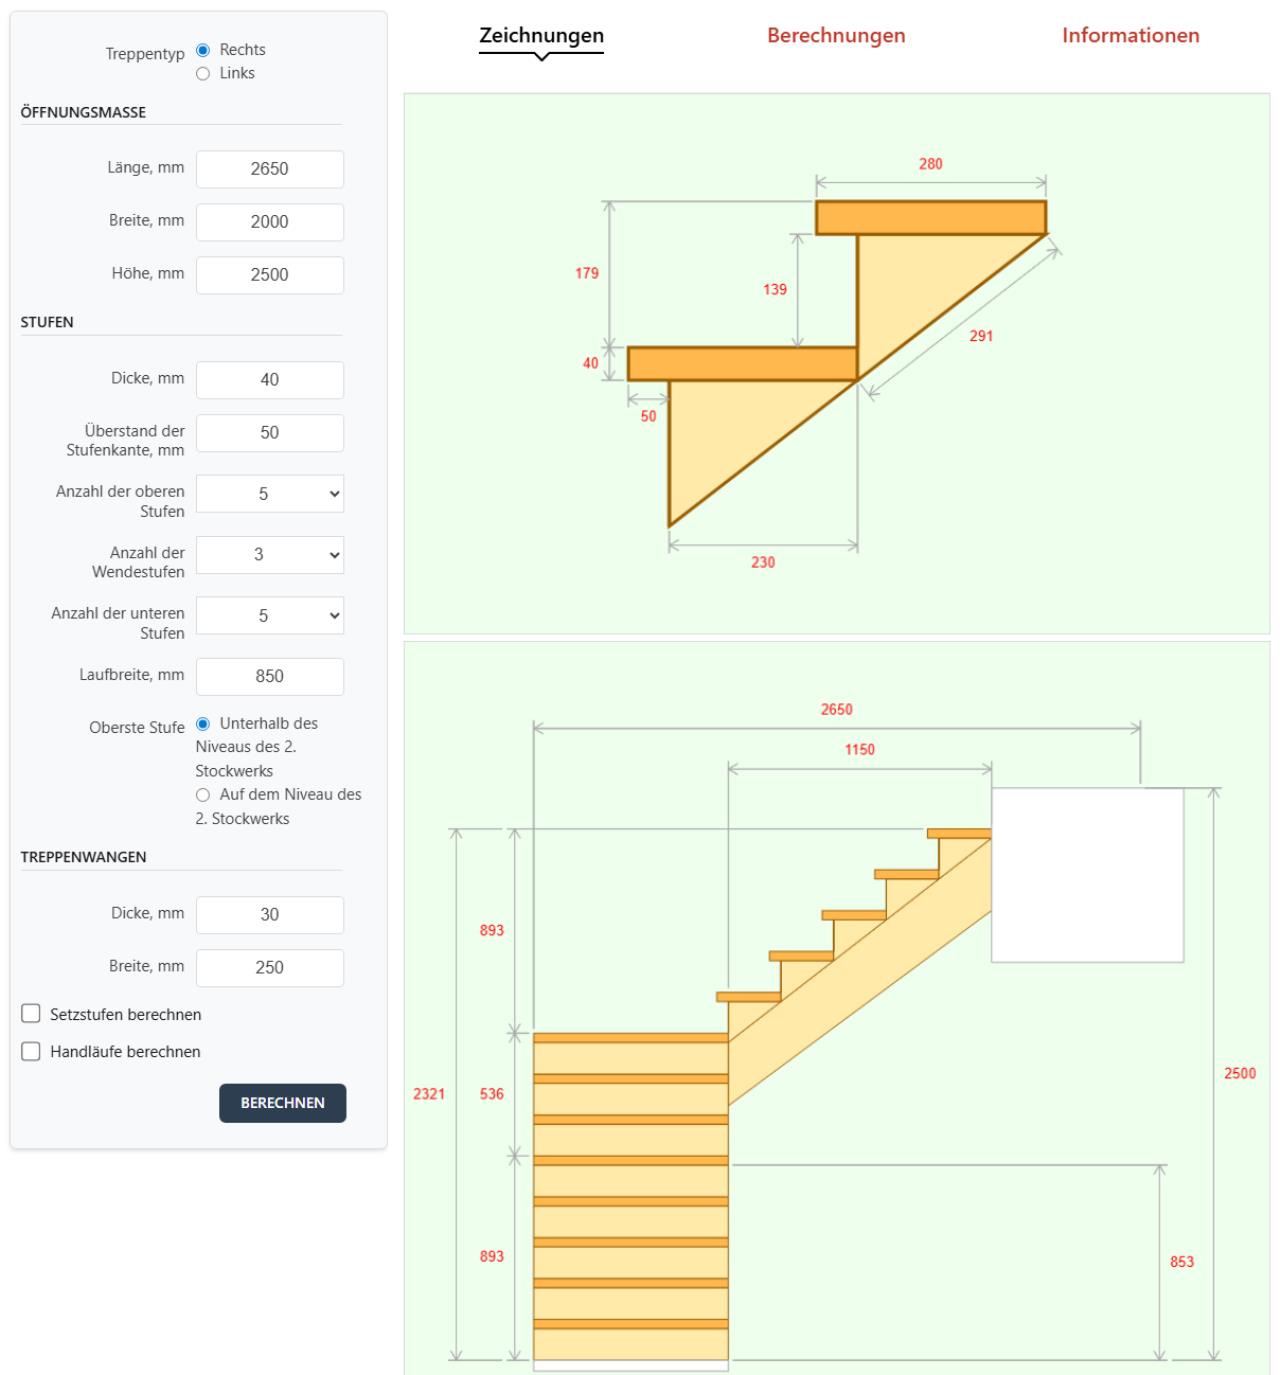The image size is (1280, 1375).
Task: Choose top step below 2nd floor level
Action: (203, 724)
